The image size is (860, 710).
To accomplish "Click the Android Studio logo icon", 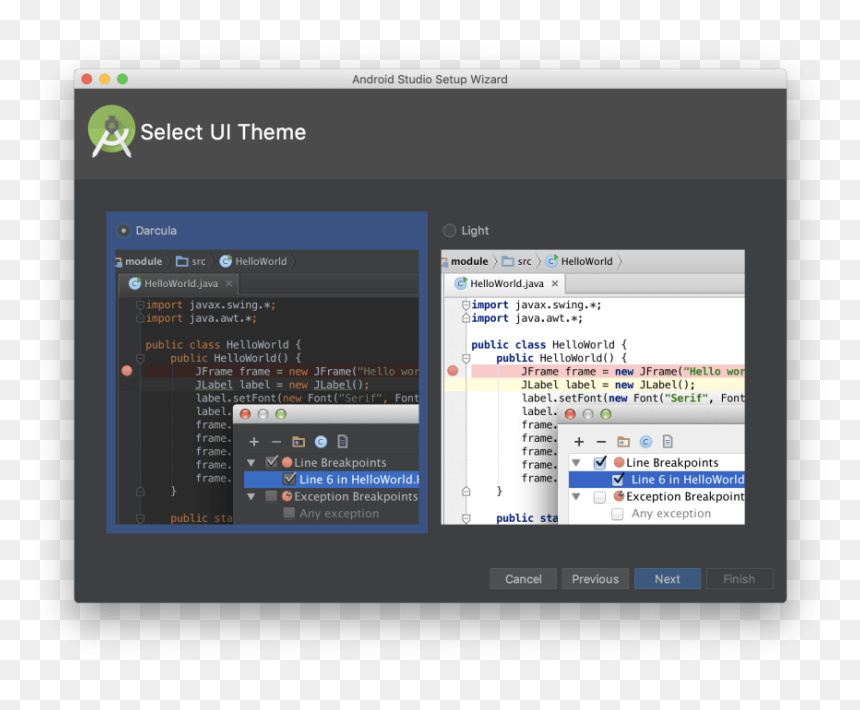I will pyautogui.click(x=112, y=131).
